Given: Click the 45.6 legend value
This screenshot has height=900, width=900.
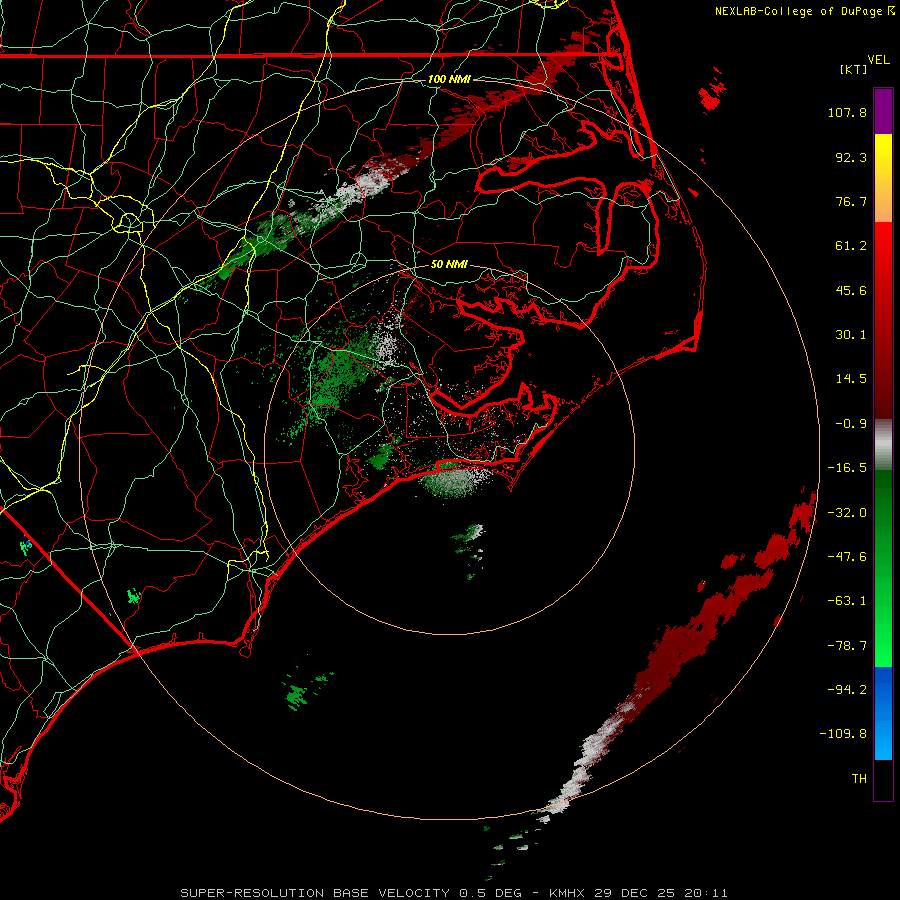Looking at the screenshot, I should tap(851, 290).
